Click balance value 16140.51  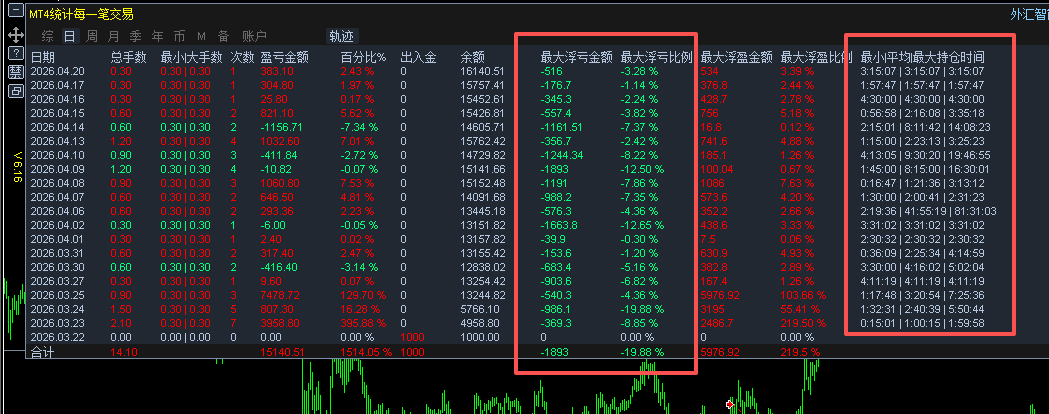[482, 71]
